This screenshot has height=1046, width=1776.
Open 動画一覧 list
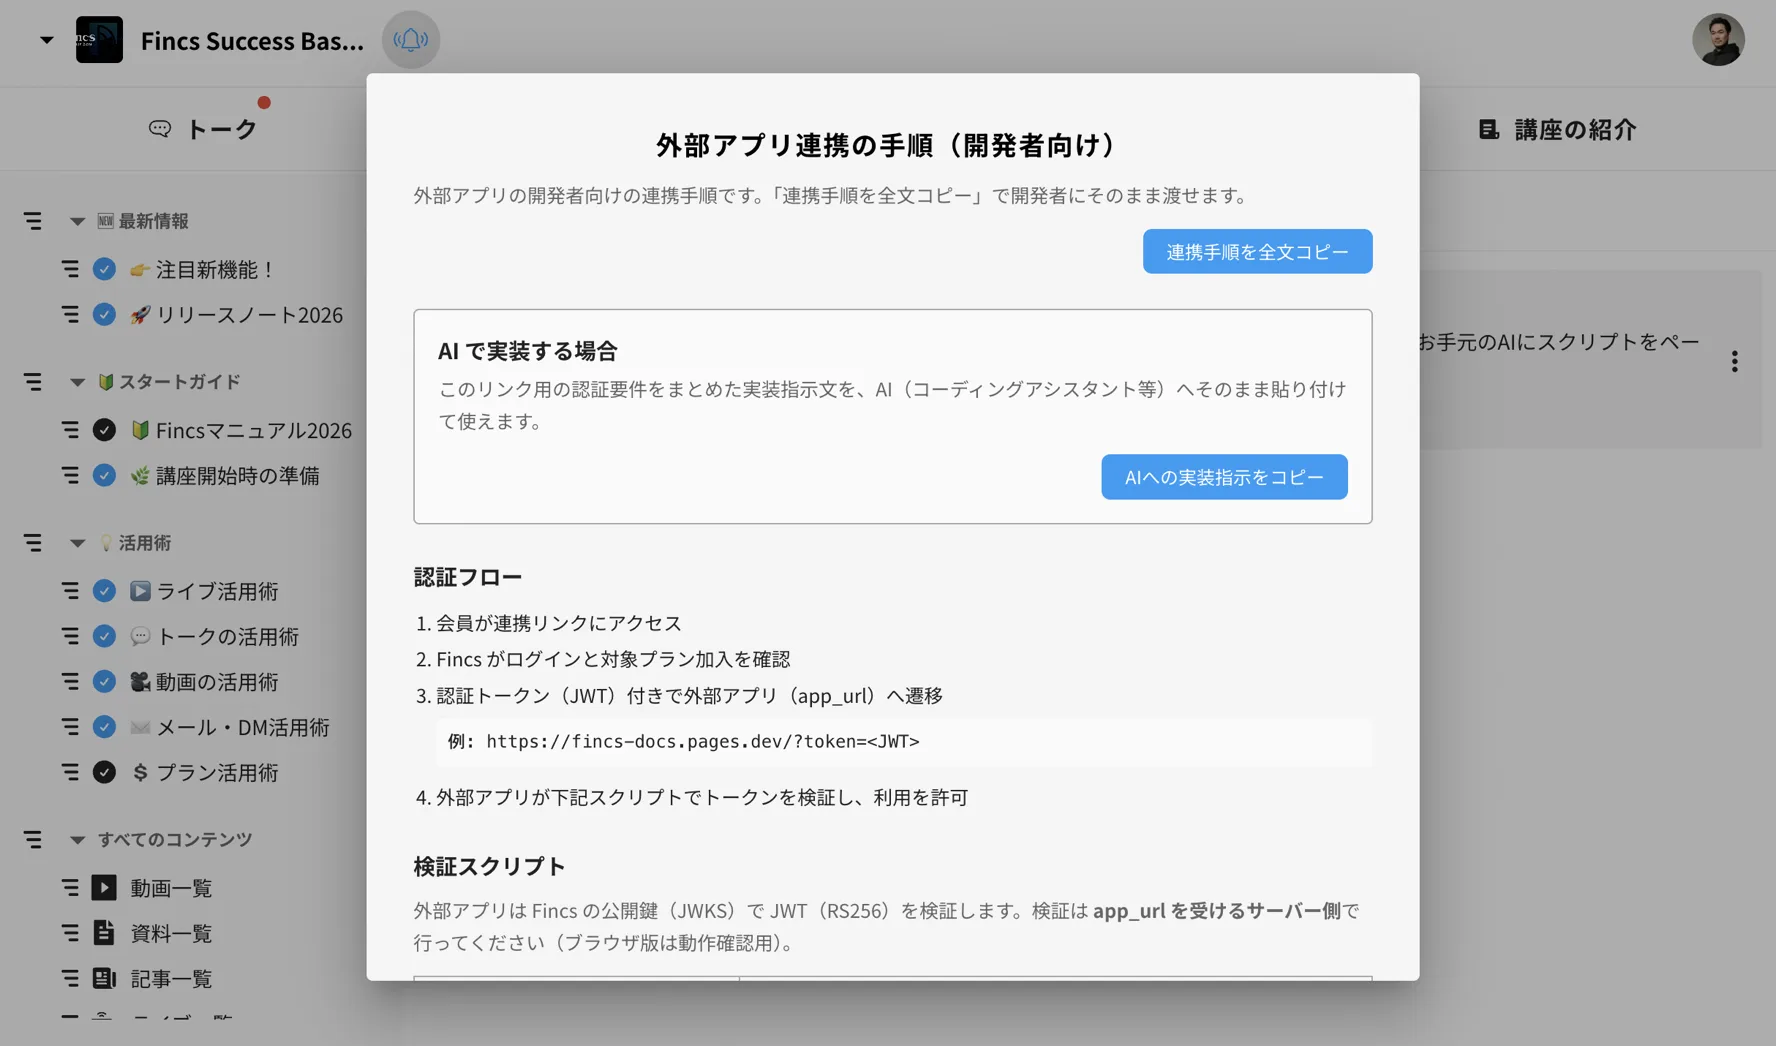click(x=171, y=888)
